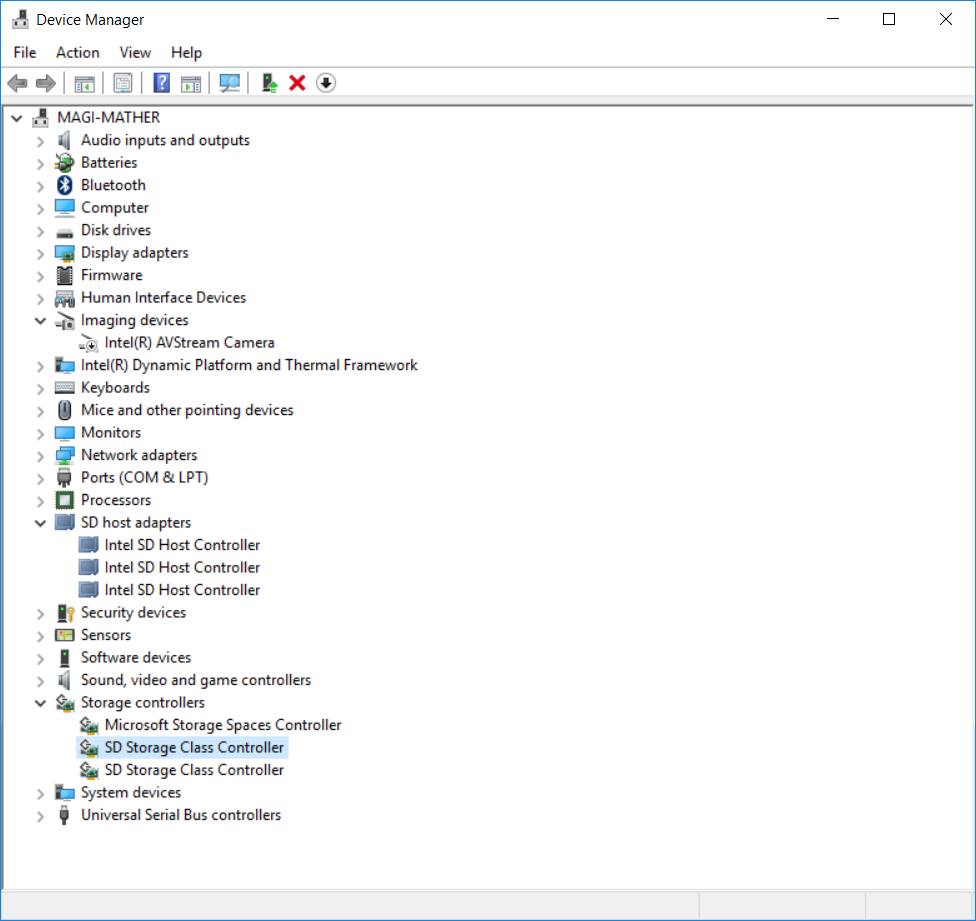Click the Action Pane toolbar icon
Screen dimensions: 976x921
pos(190,83)
